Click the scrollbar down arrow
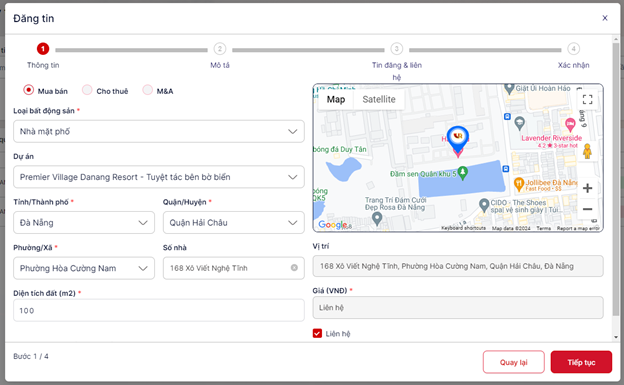The height and width of the screenshot is (385, 624). tap(616, 337)
